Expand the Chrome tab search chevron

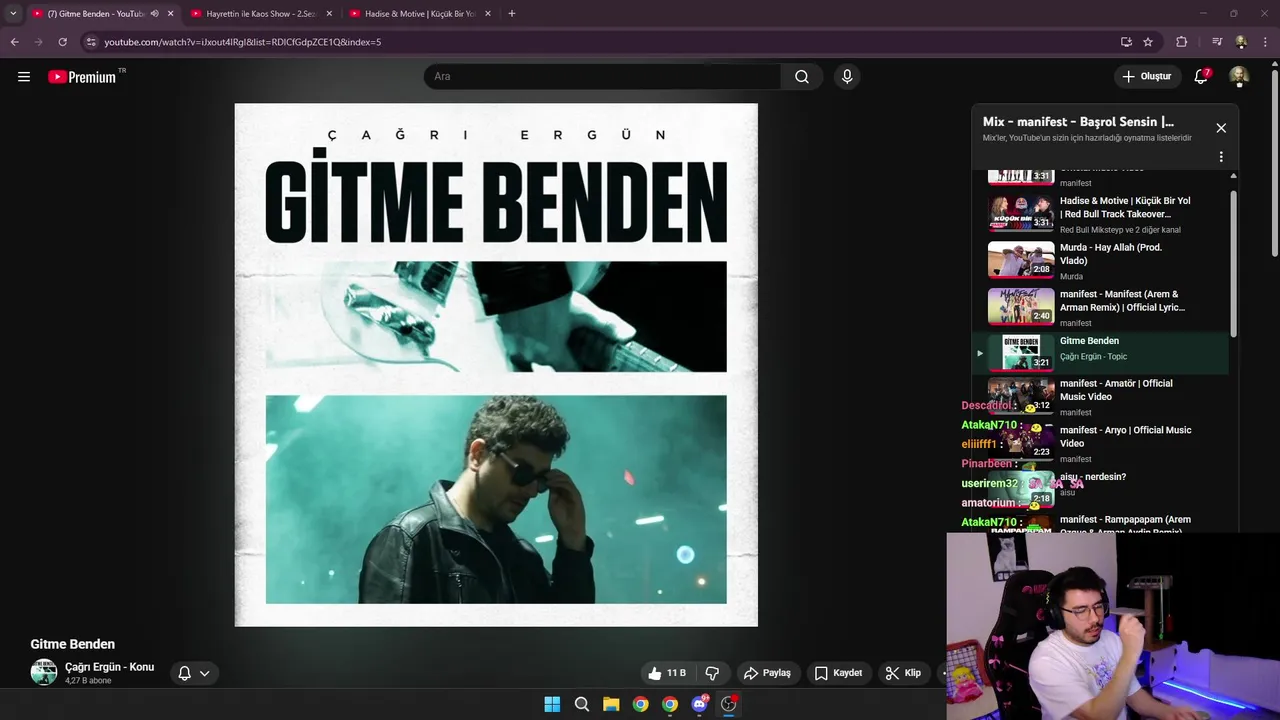[x=13, y=14]
